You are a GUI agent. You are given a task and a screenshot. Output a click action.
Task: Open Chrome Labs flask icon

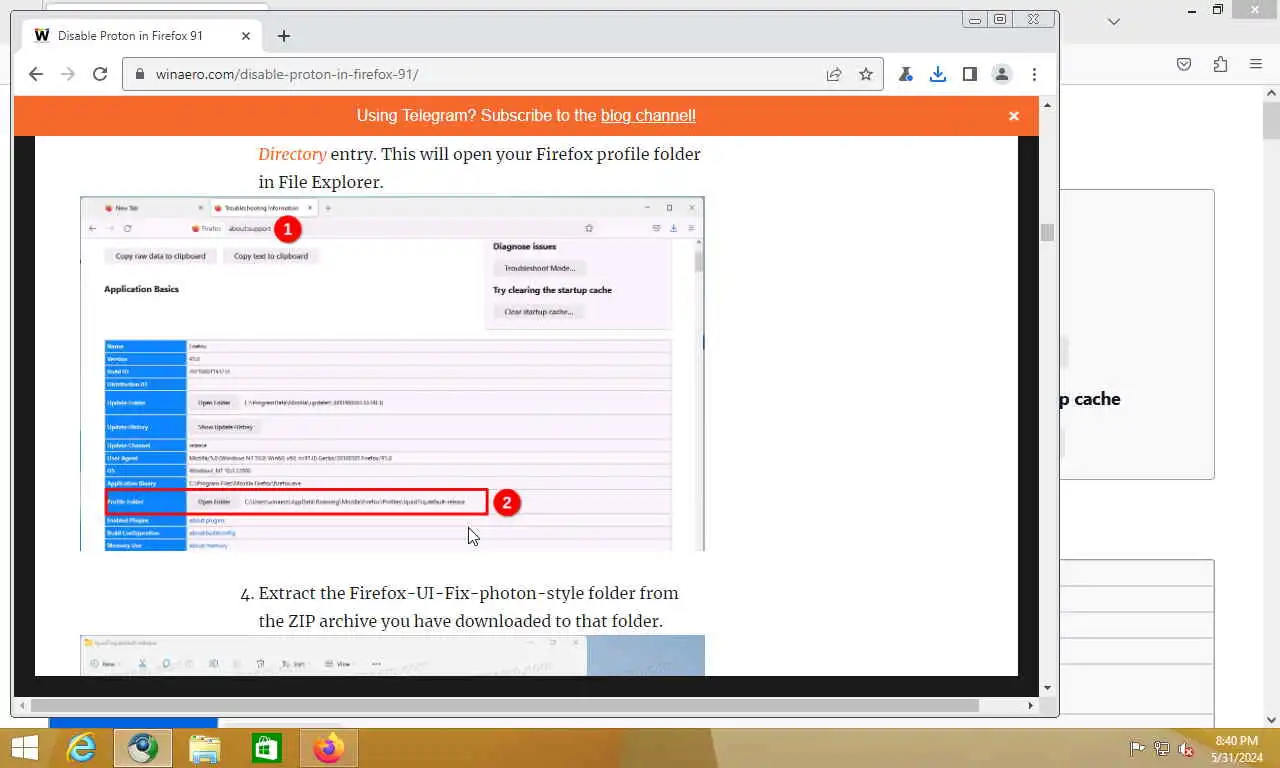(906, 74)
